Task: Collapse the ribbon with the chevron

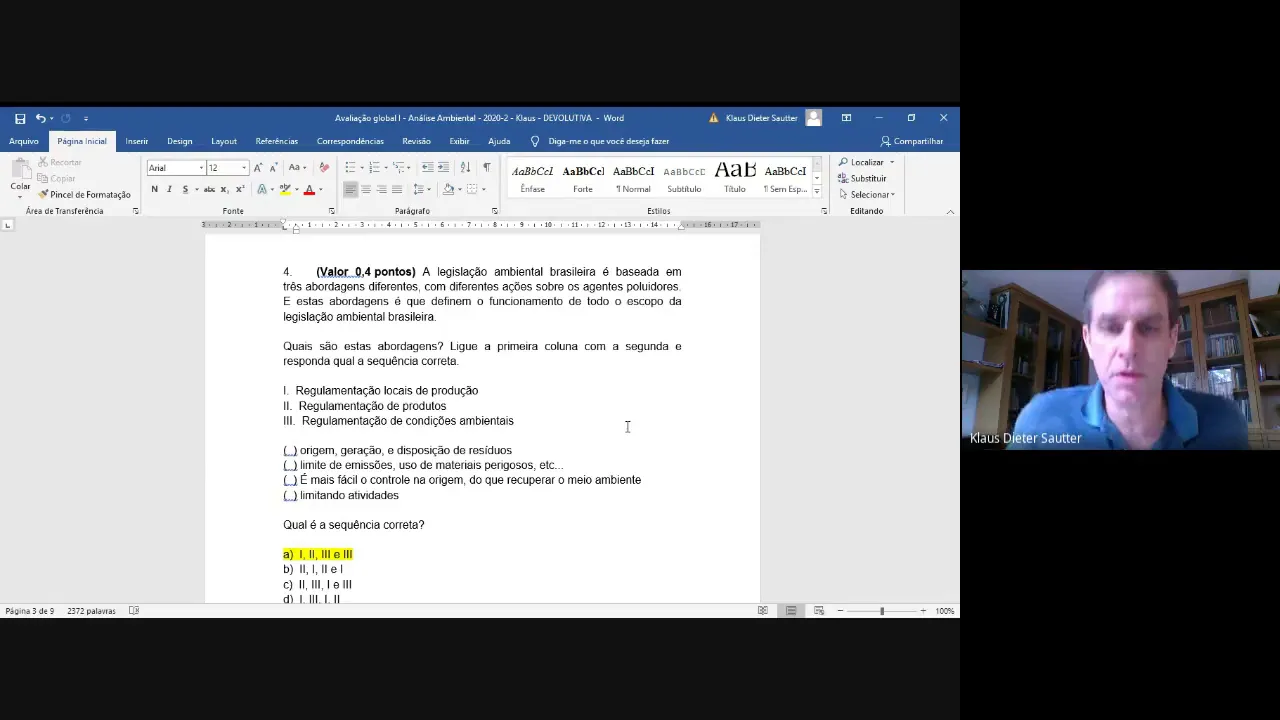Action: [x=950, y=211]
